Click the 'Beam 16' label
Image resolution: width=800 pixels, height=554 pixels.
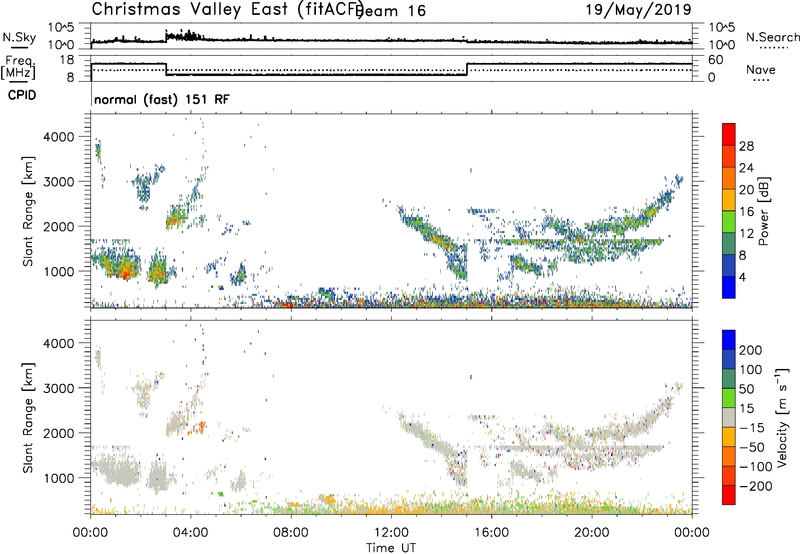392,11
